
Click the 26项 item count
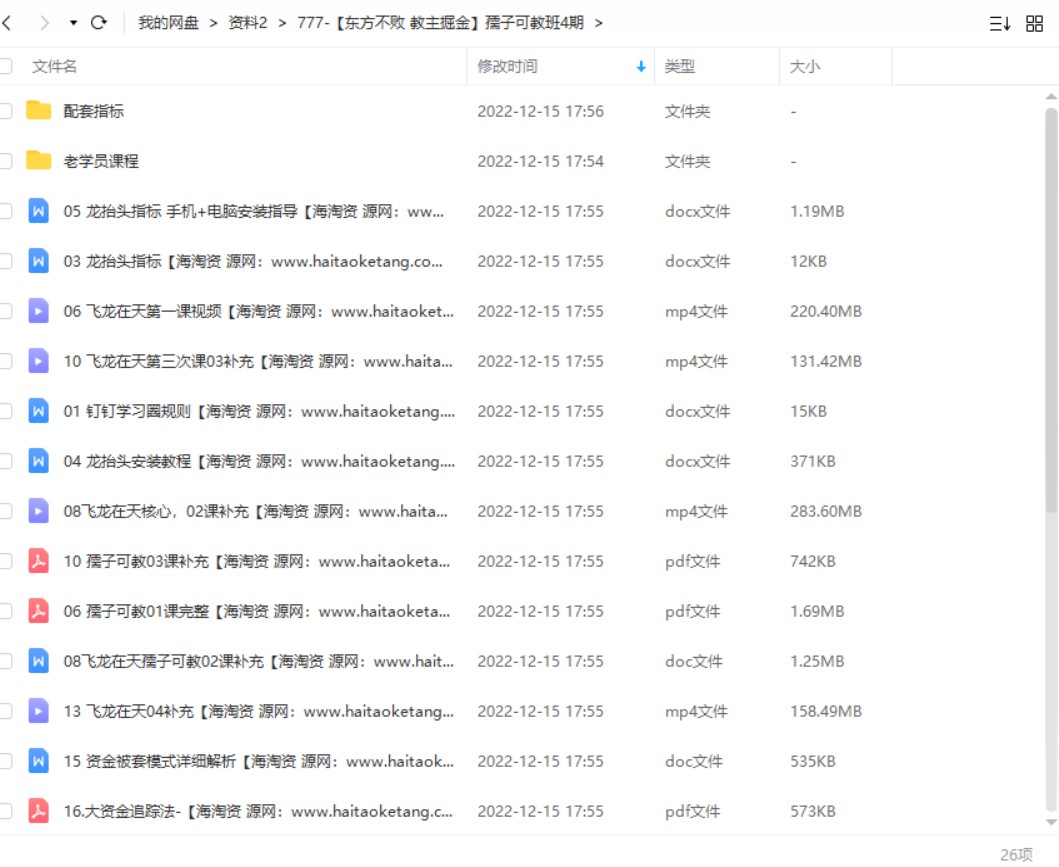(1016, 854)
